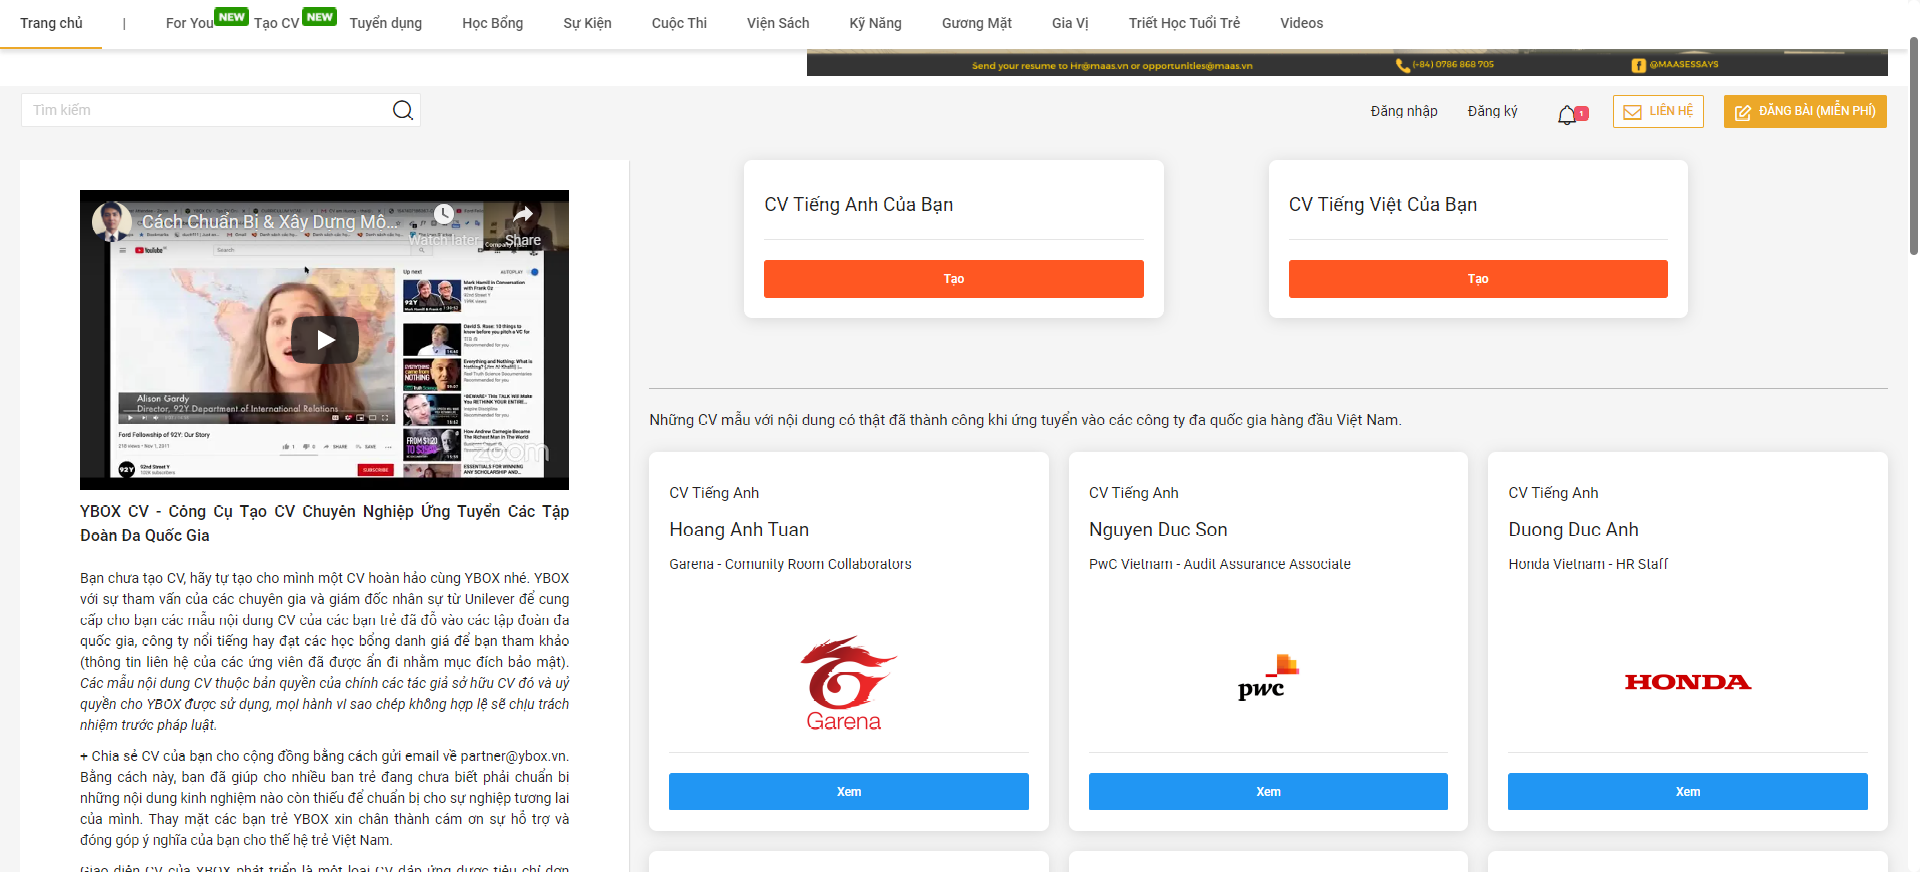
Task: Click the channel avatar in video header
Action: pyautogui.click(x=112, y=221)
